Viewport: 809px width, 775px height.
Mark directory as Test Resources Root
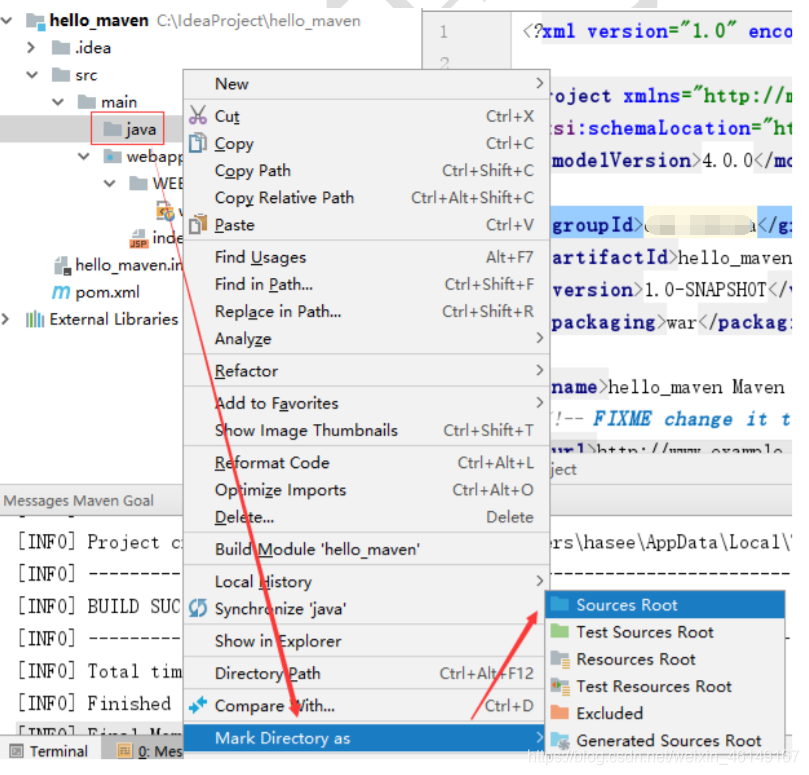click(665, 686)
